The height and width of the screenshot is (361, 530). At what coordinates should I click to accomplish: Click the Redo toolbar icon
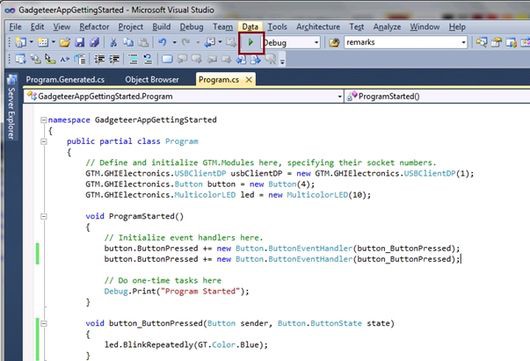point(186,42)
